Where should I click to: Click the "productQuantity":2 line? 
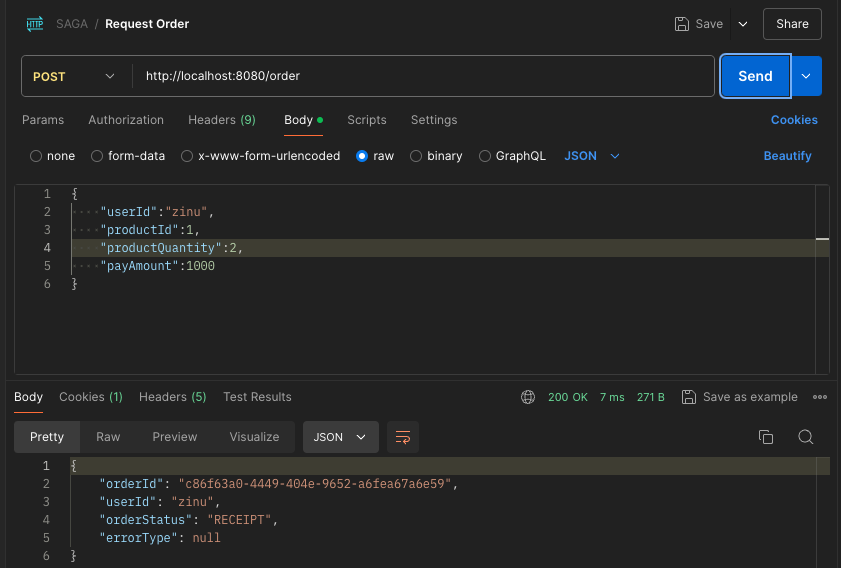pyautogui.click(x=172, y=248)
